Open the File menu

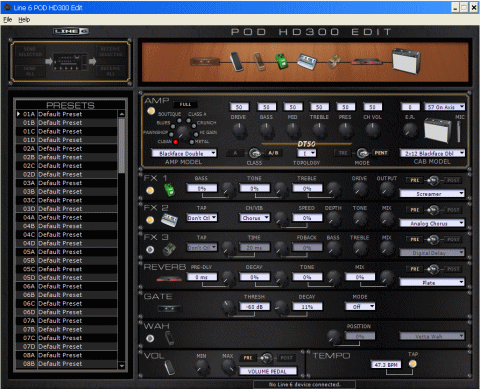click(8, 20)
